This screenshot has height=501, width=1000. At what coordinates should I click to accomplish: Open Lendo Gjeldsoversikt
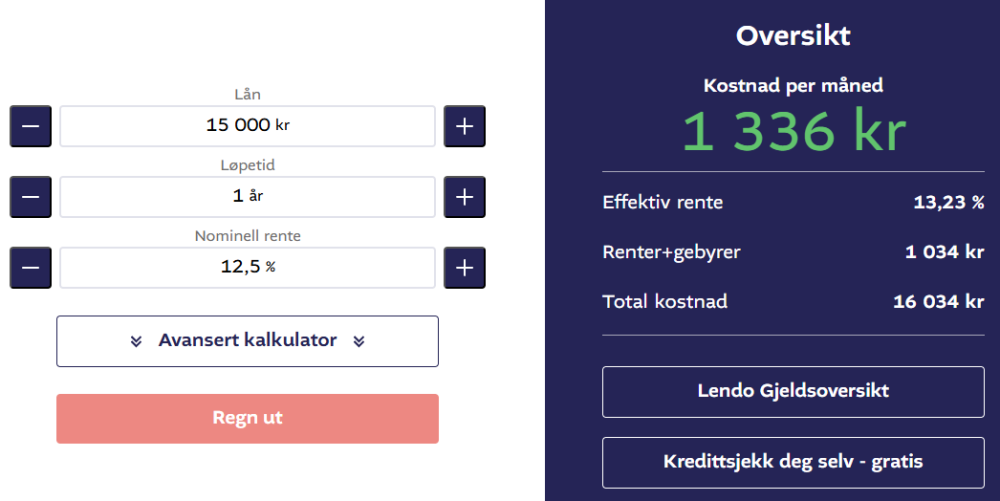pyautogui.click(x=793, y=392)
